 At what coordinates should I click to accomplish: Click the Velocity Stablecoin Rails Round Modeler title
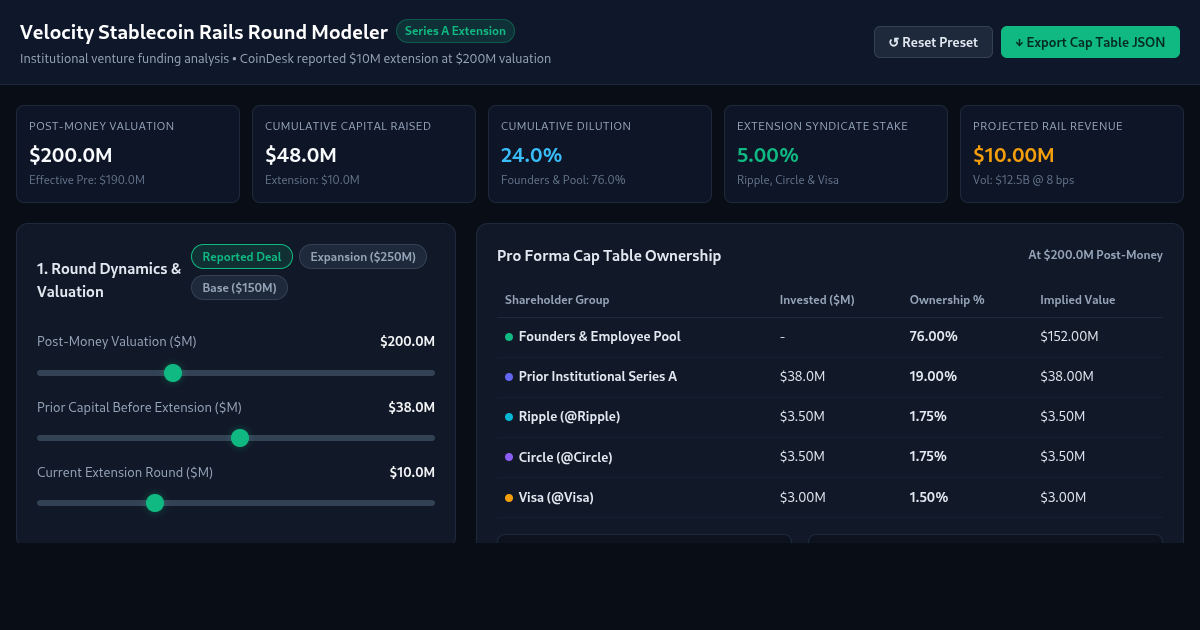tap(204, 33)
